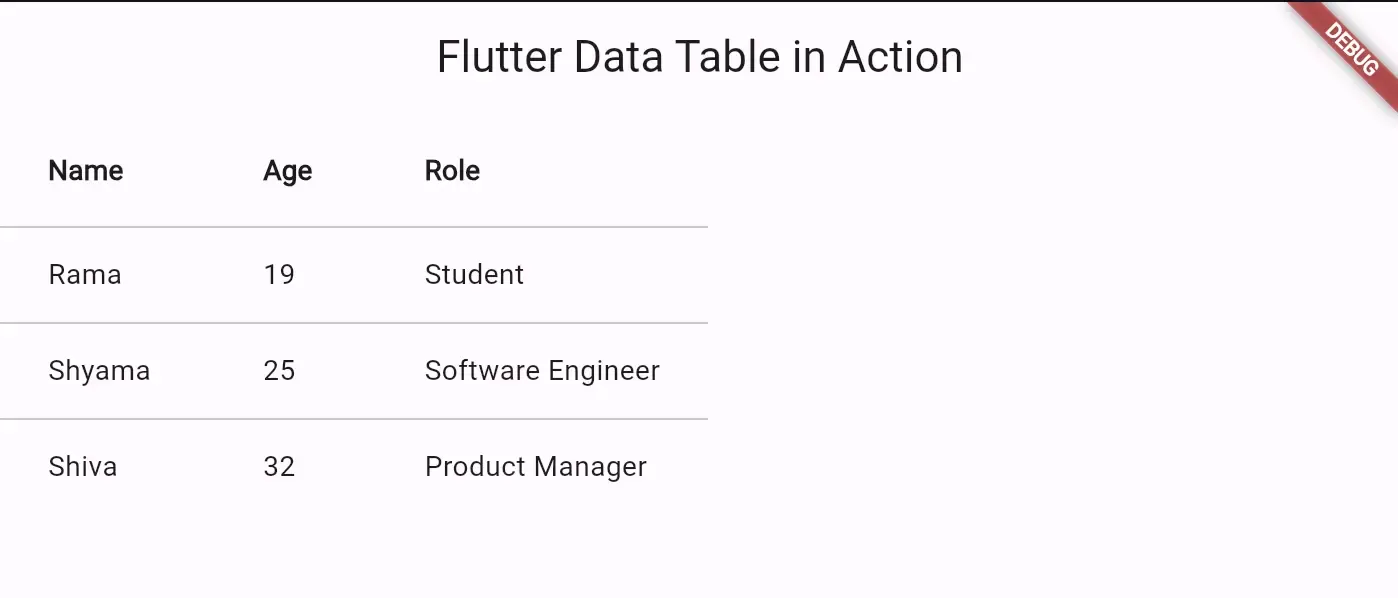This screenshot has width=1398, height=598.
Task: Select the age 32 cell
Action: click(279, 467)
